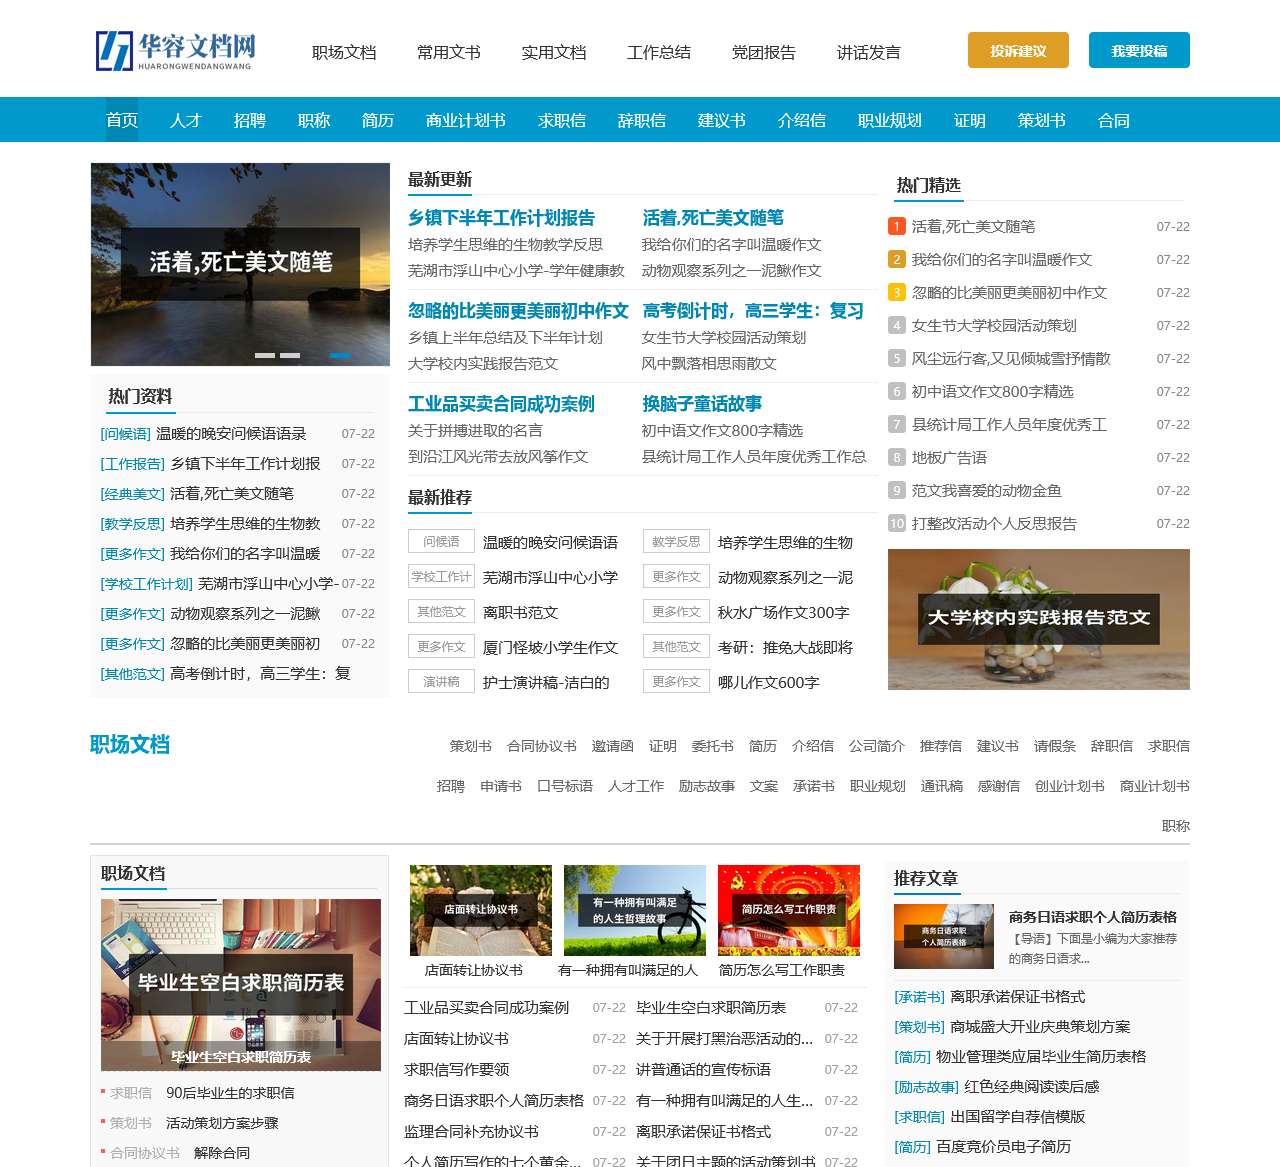Open headline 活着,死亡美文随笔 in 最新更新
The image size is (1280, 1167).
tap(713, 218)
